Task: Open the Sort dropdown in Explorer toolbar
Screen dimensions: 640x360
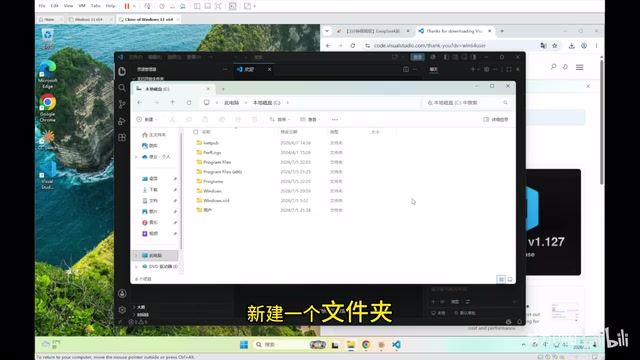Action: 280,120
